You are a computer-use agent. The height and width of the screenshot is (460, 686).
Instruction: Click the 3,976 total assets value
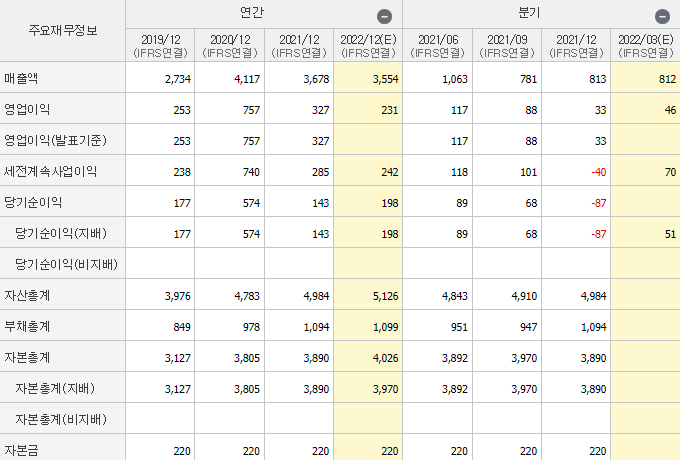(x=178, y=296)
